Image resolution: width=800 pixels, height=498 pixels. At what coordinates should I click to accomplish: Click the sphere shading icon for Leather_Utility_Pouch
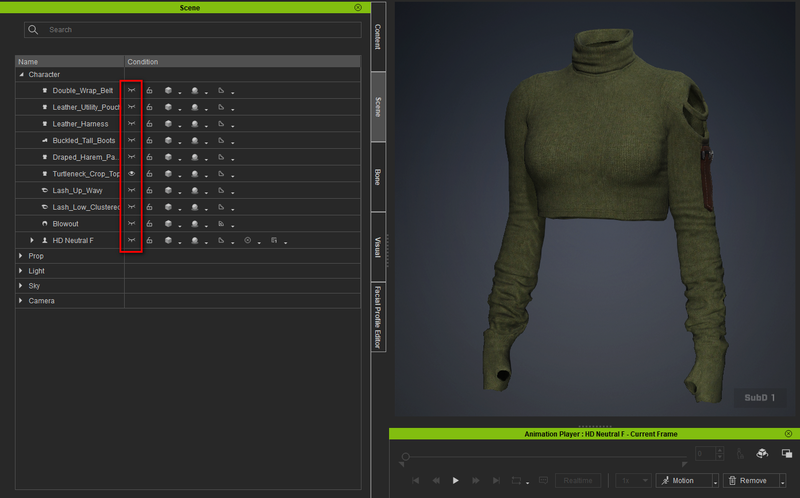[x=194, y=108]
